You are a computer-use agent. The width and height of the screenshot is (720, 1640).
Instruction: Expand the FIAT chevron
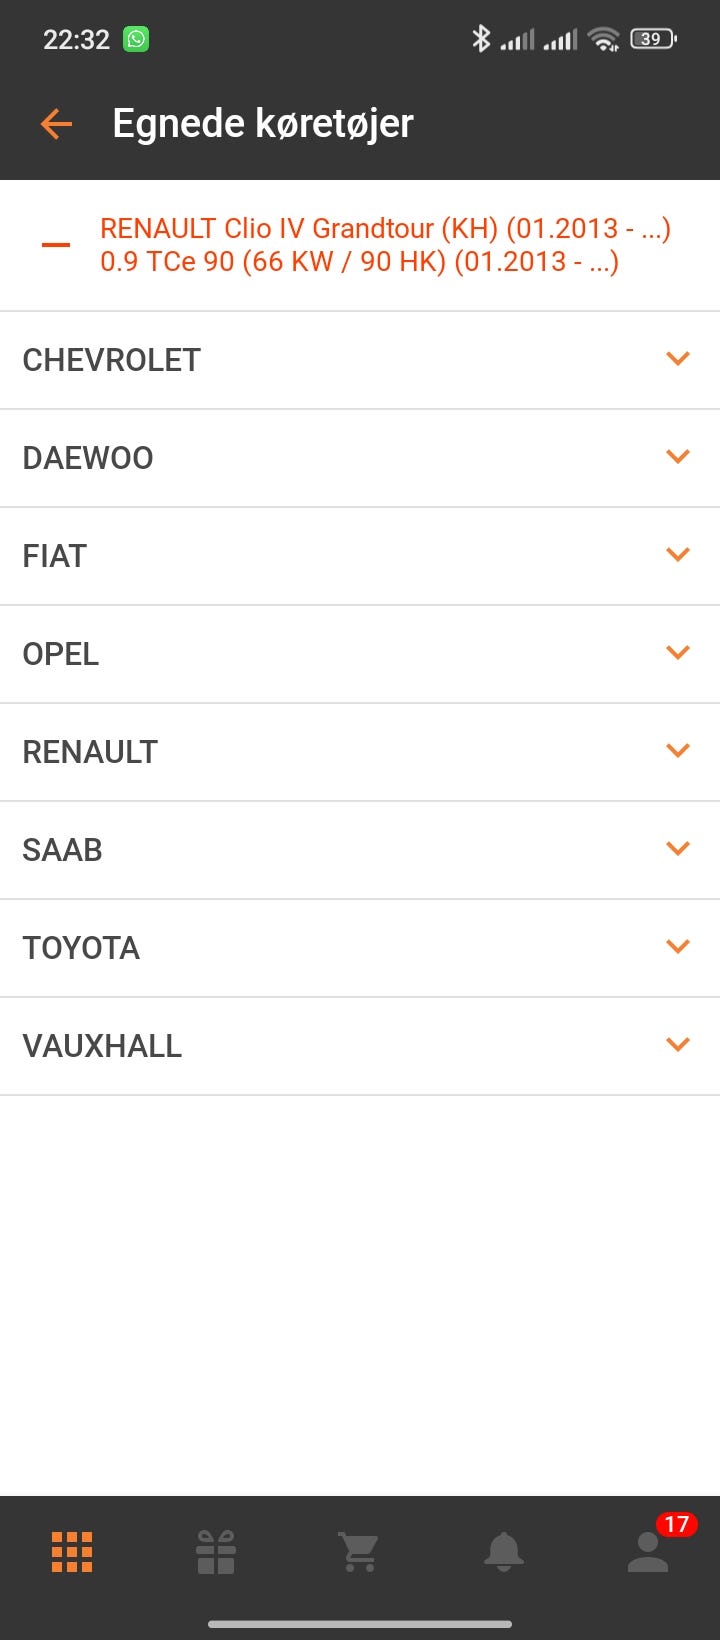pos(678,555)
